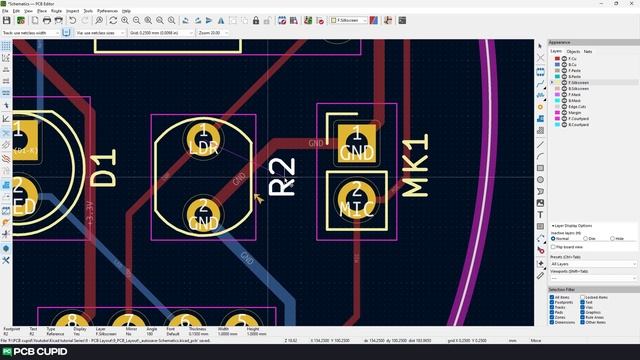Select the F.Mask layer row

tap(593, 95)
